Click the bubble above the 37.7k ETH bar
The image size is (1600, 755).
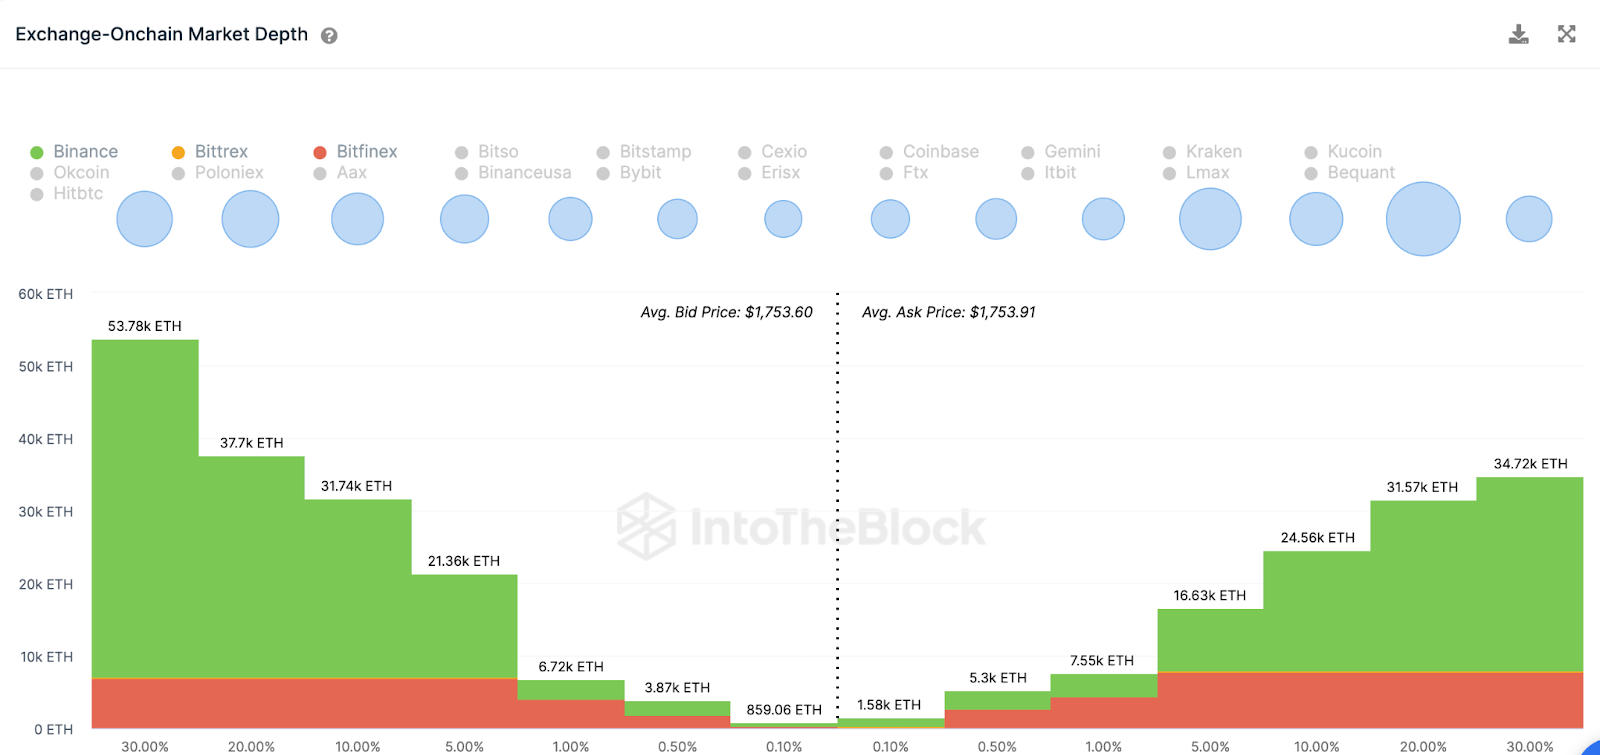(x=250, y=219)
